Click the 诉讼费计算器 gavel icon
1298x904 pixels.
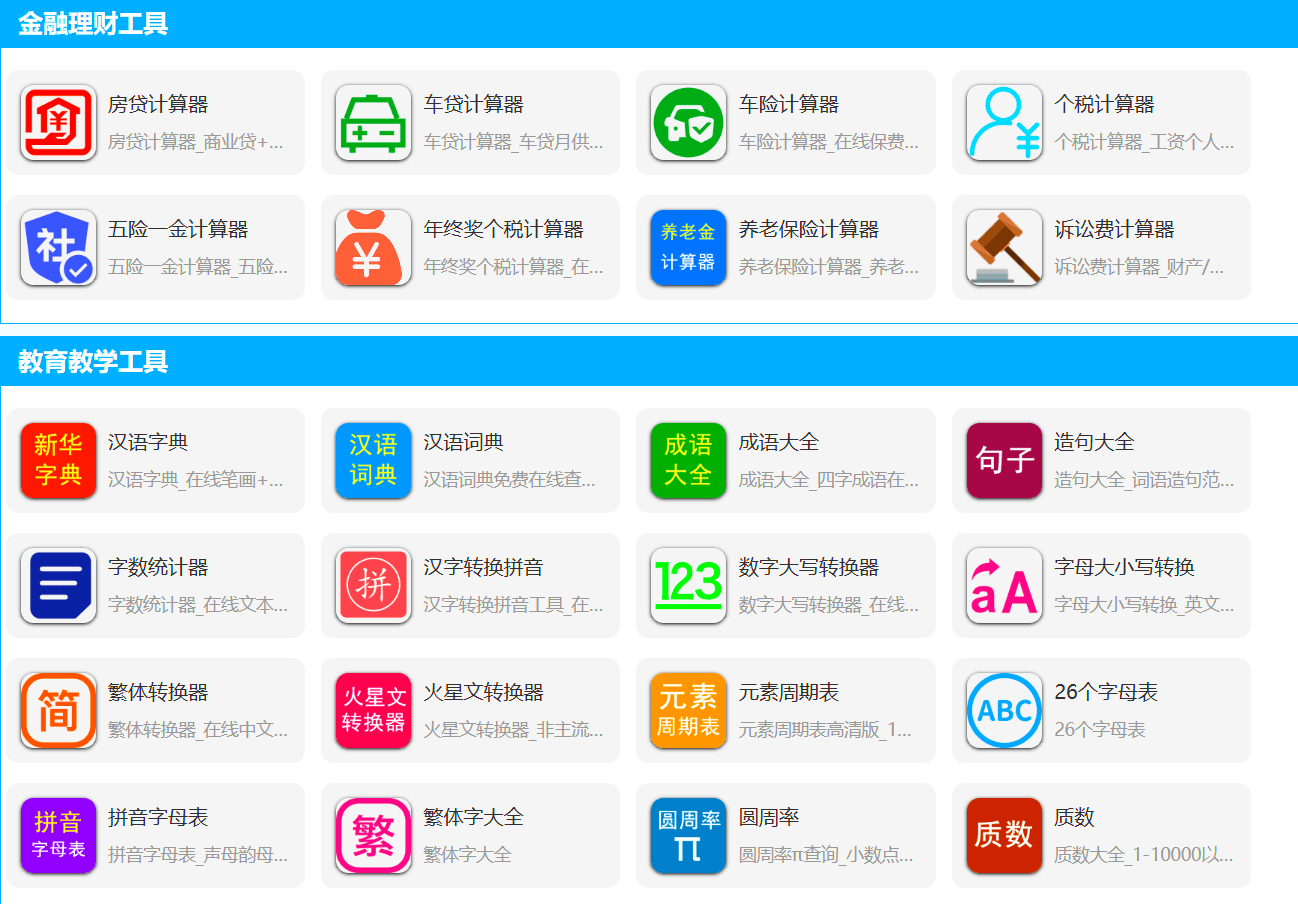point(1002,248)
